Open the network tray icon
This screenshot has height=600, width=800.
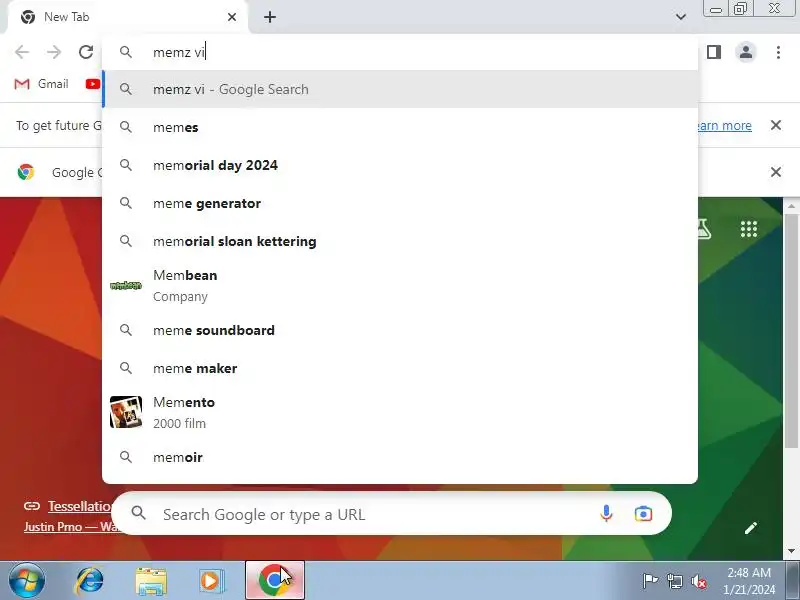pyautogui.click(x=675, y=581)
